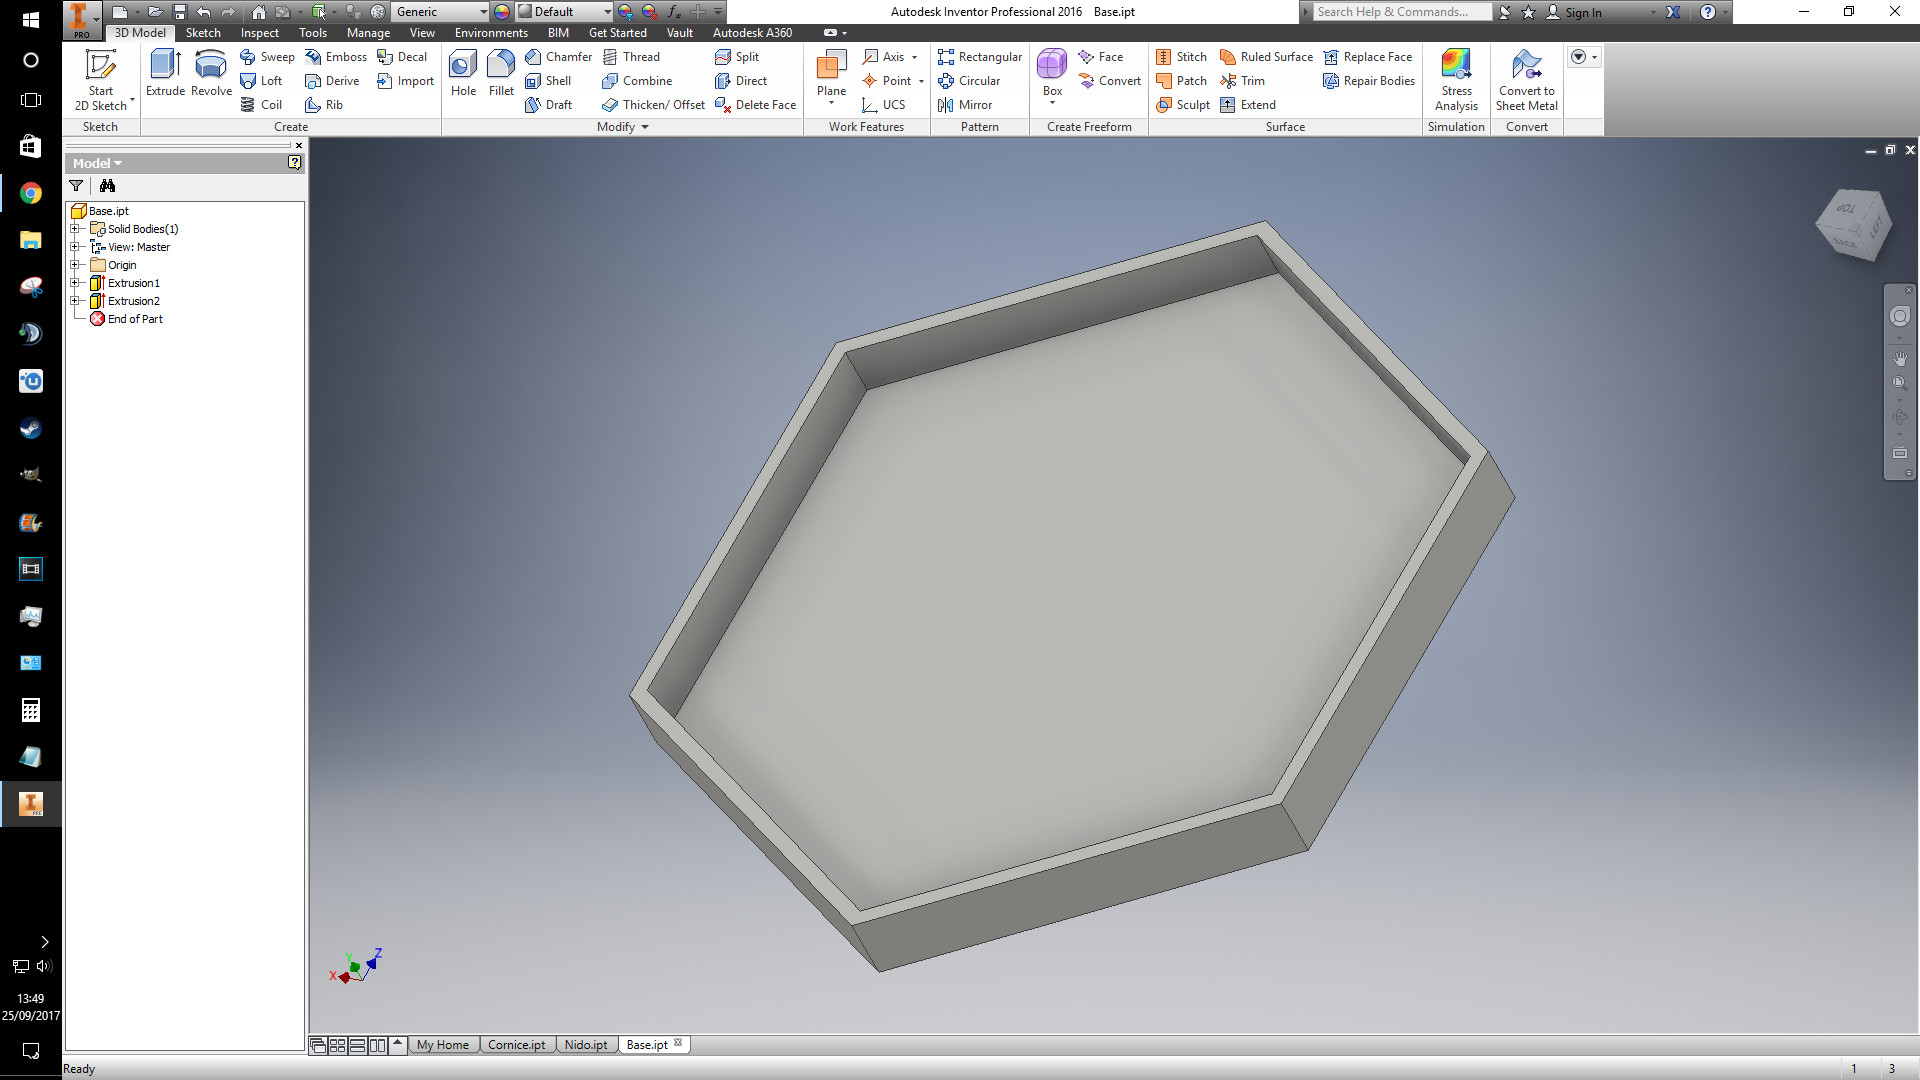Expand the Extrusion1 tree node
This screenshot has width=1920, height=1080.
(x=74, y=283)
